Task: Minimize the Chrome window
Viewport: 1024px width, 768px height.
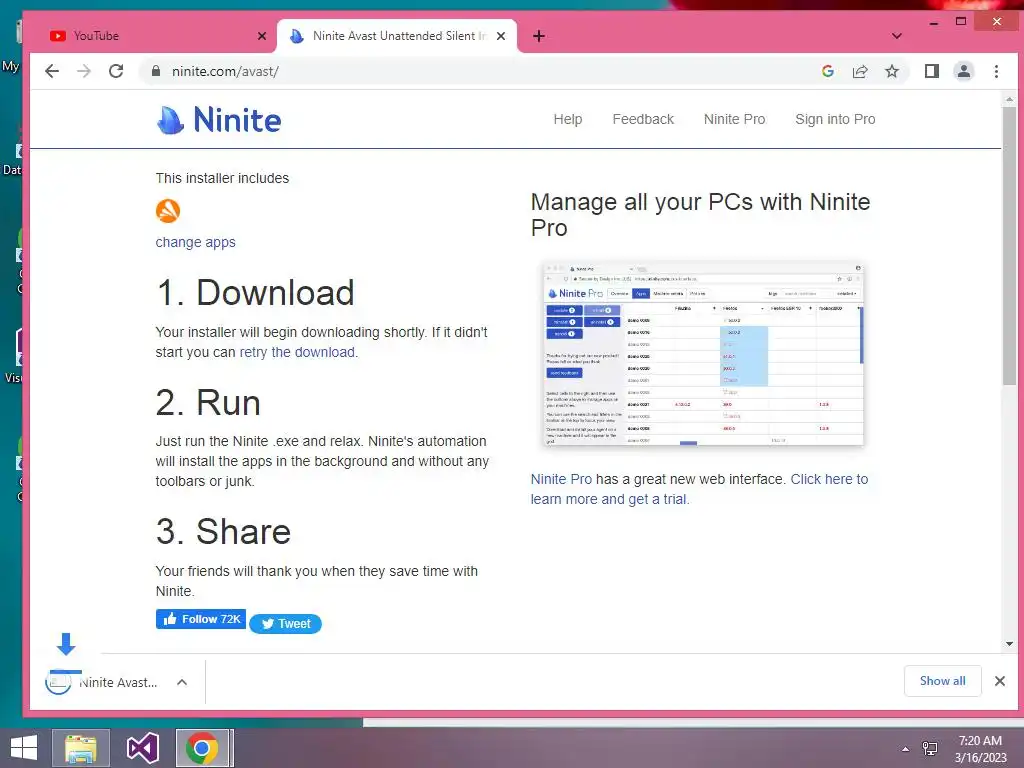Action: (x=934, y=22)
